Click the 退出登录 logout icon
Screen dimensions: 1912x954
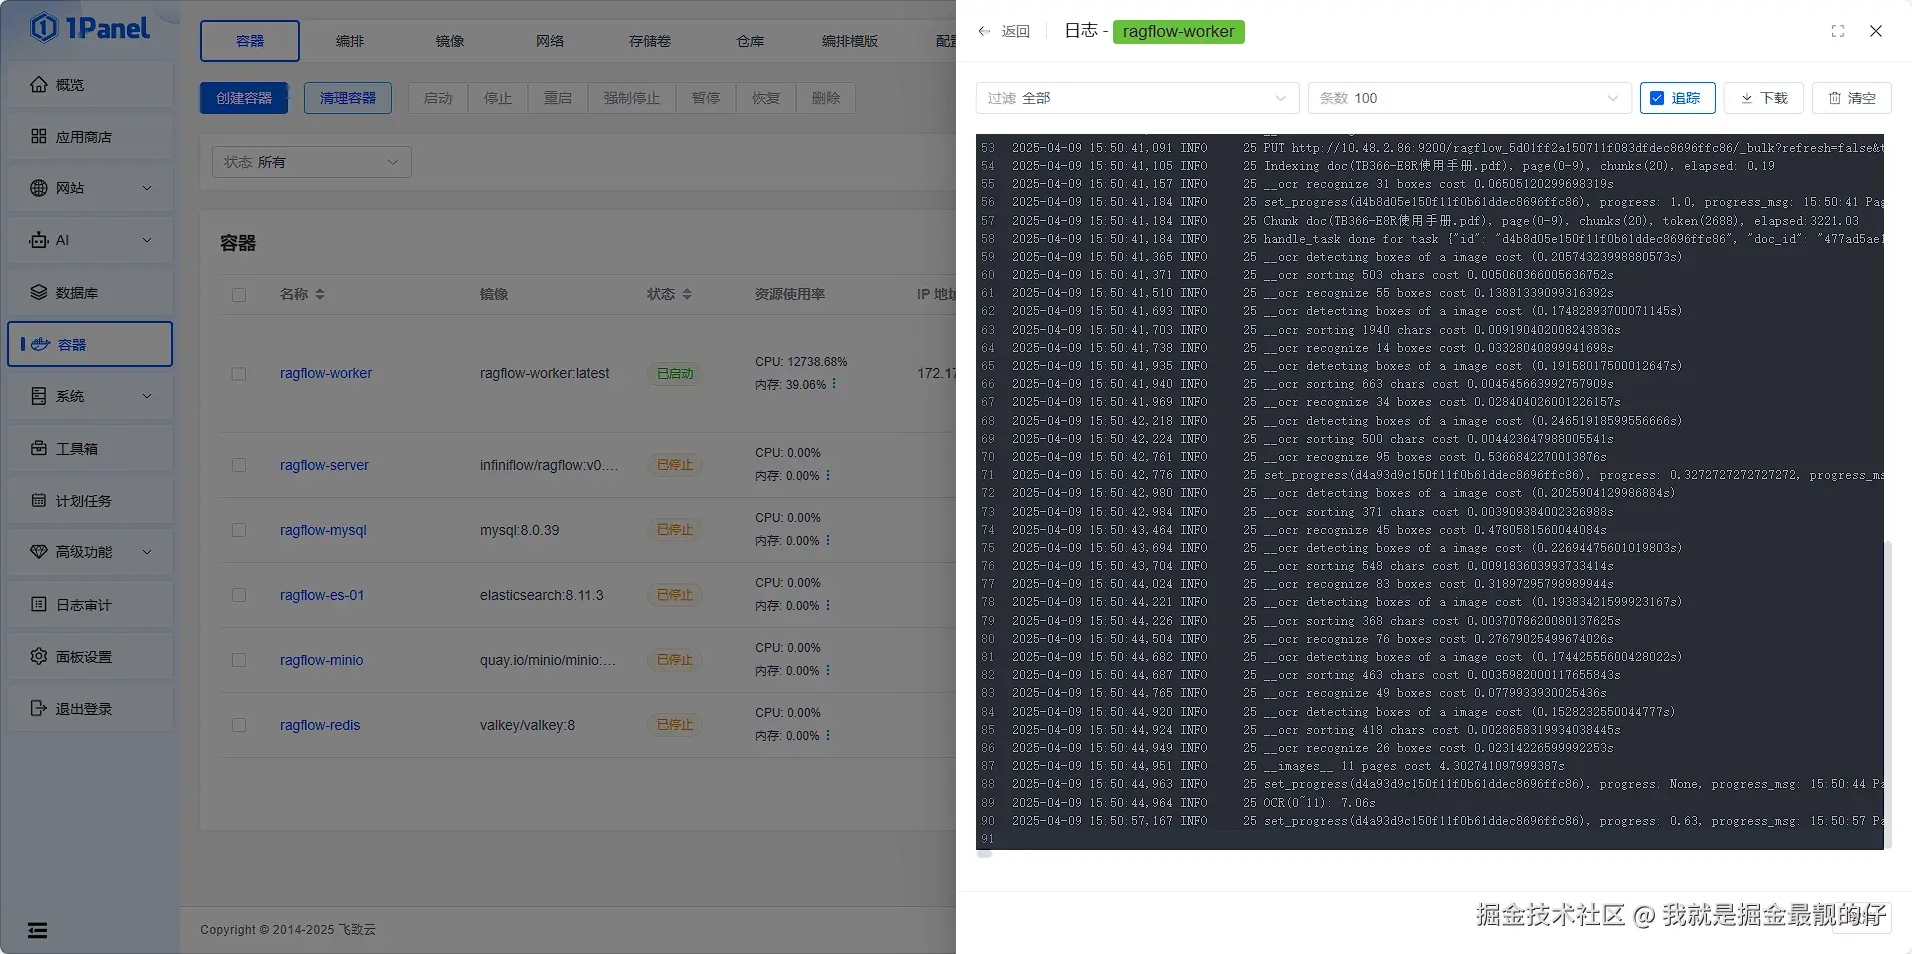coord(39,709)
